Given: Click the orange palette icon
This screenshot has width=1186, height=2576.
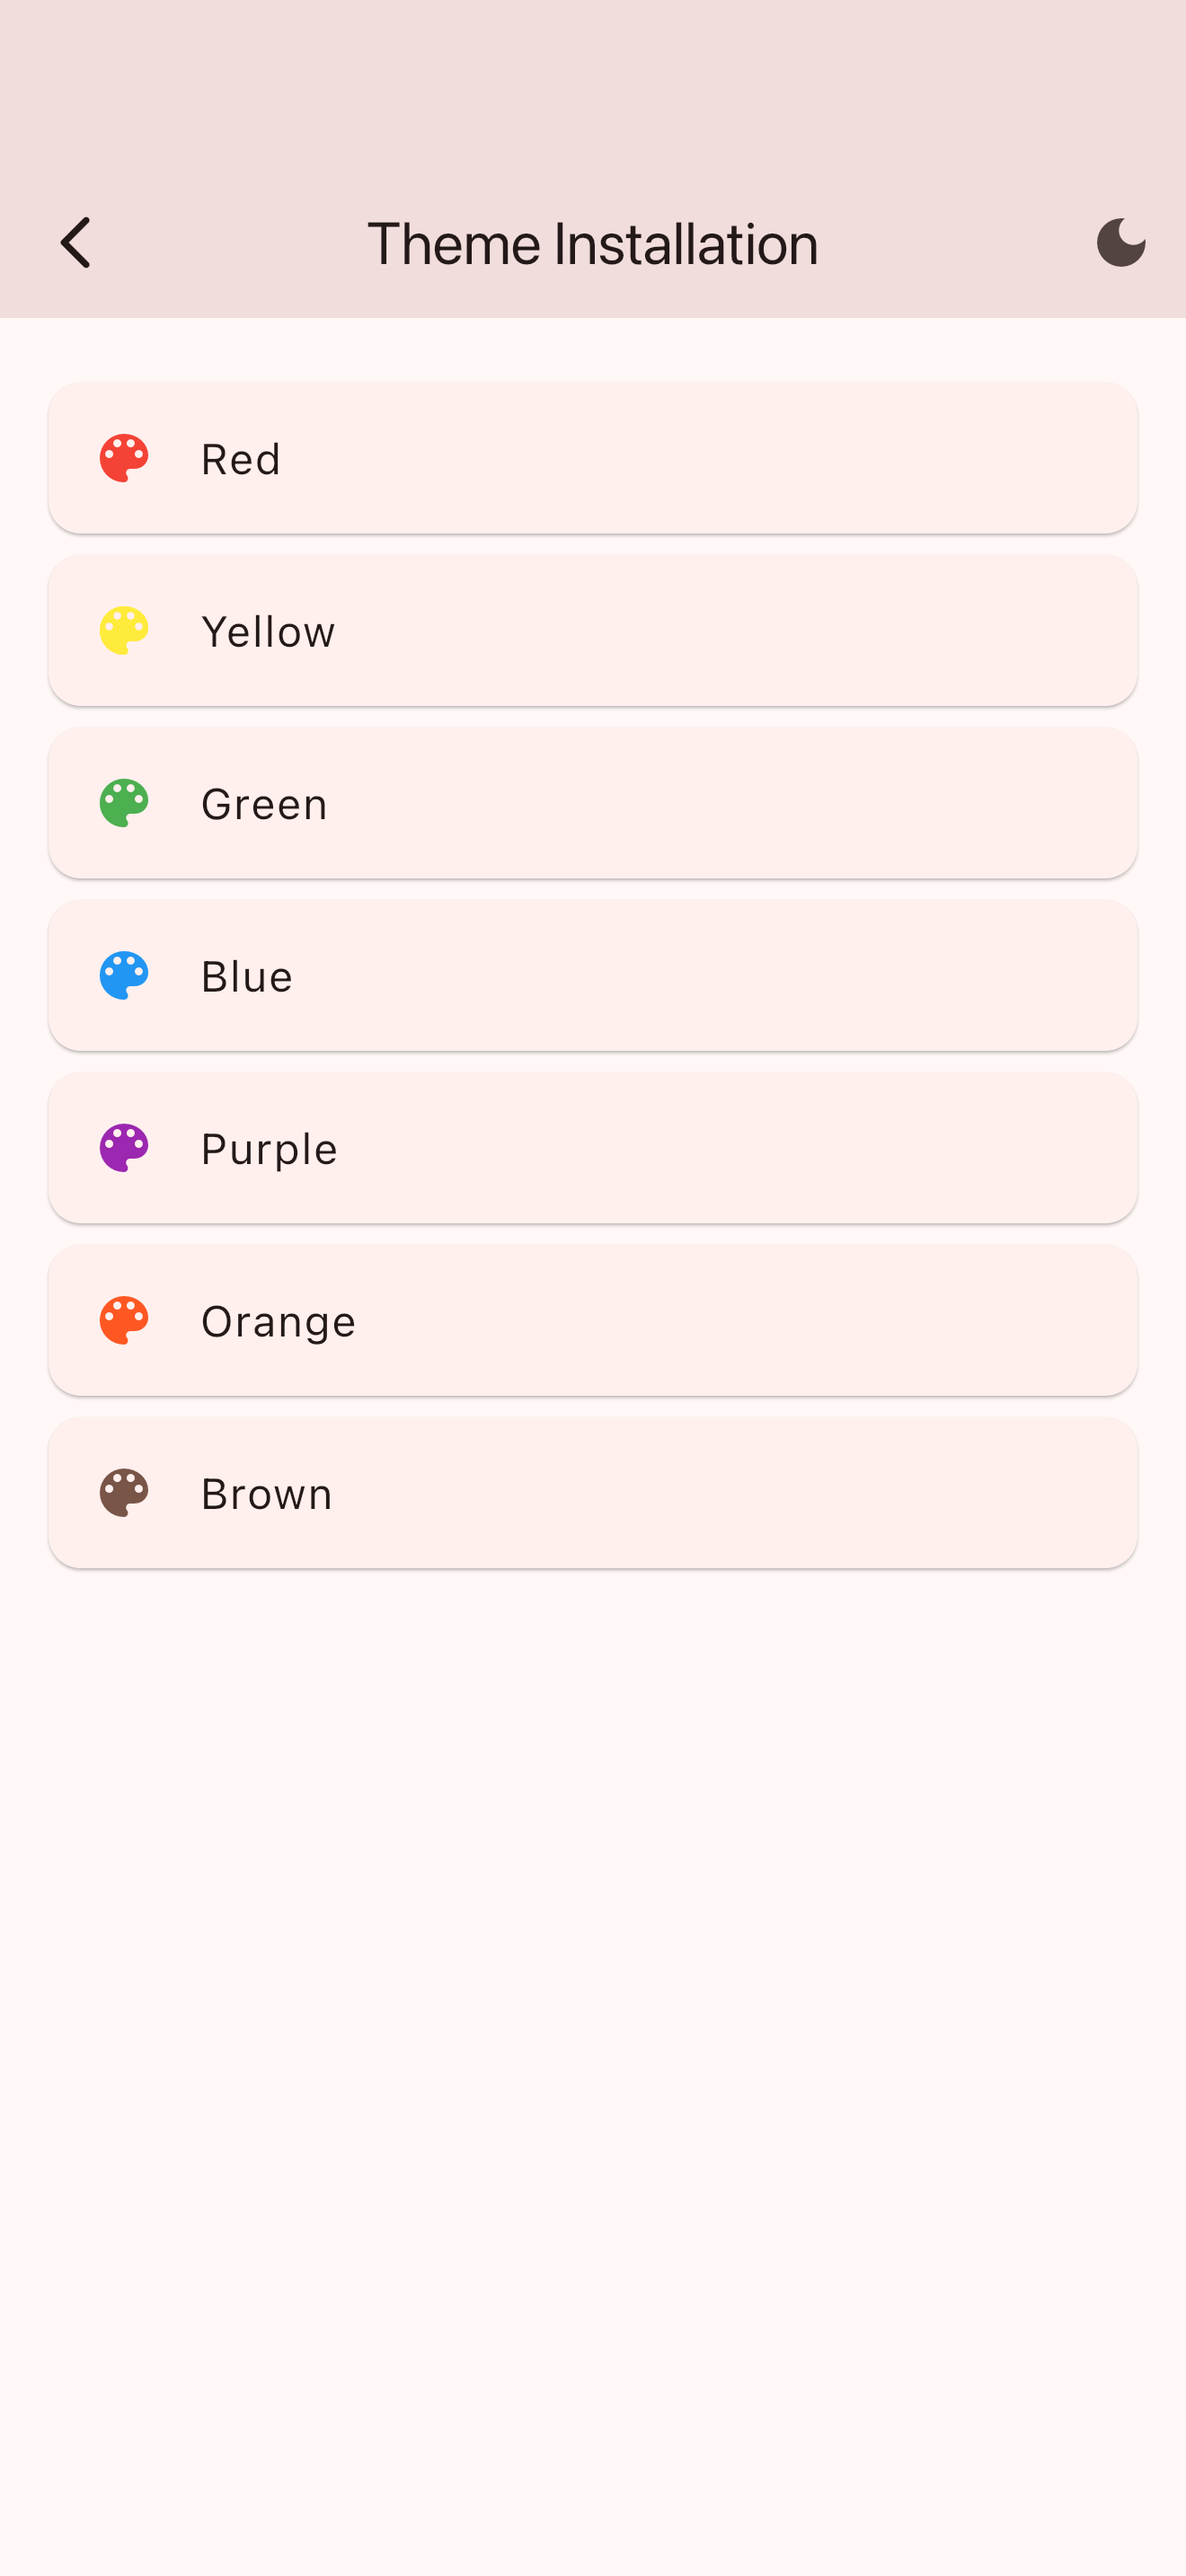Looking at the screenshot, I should click(x=124, y=1321).
